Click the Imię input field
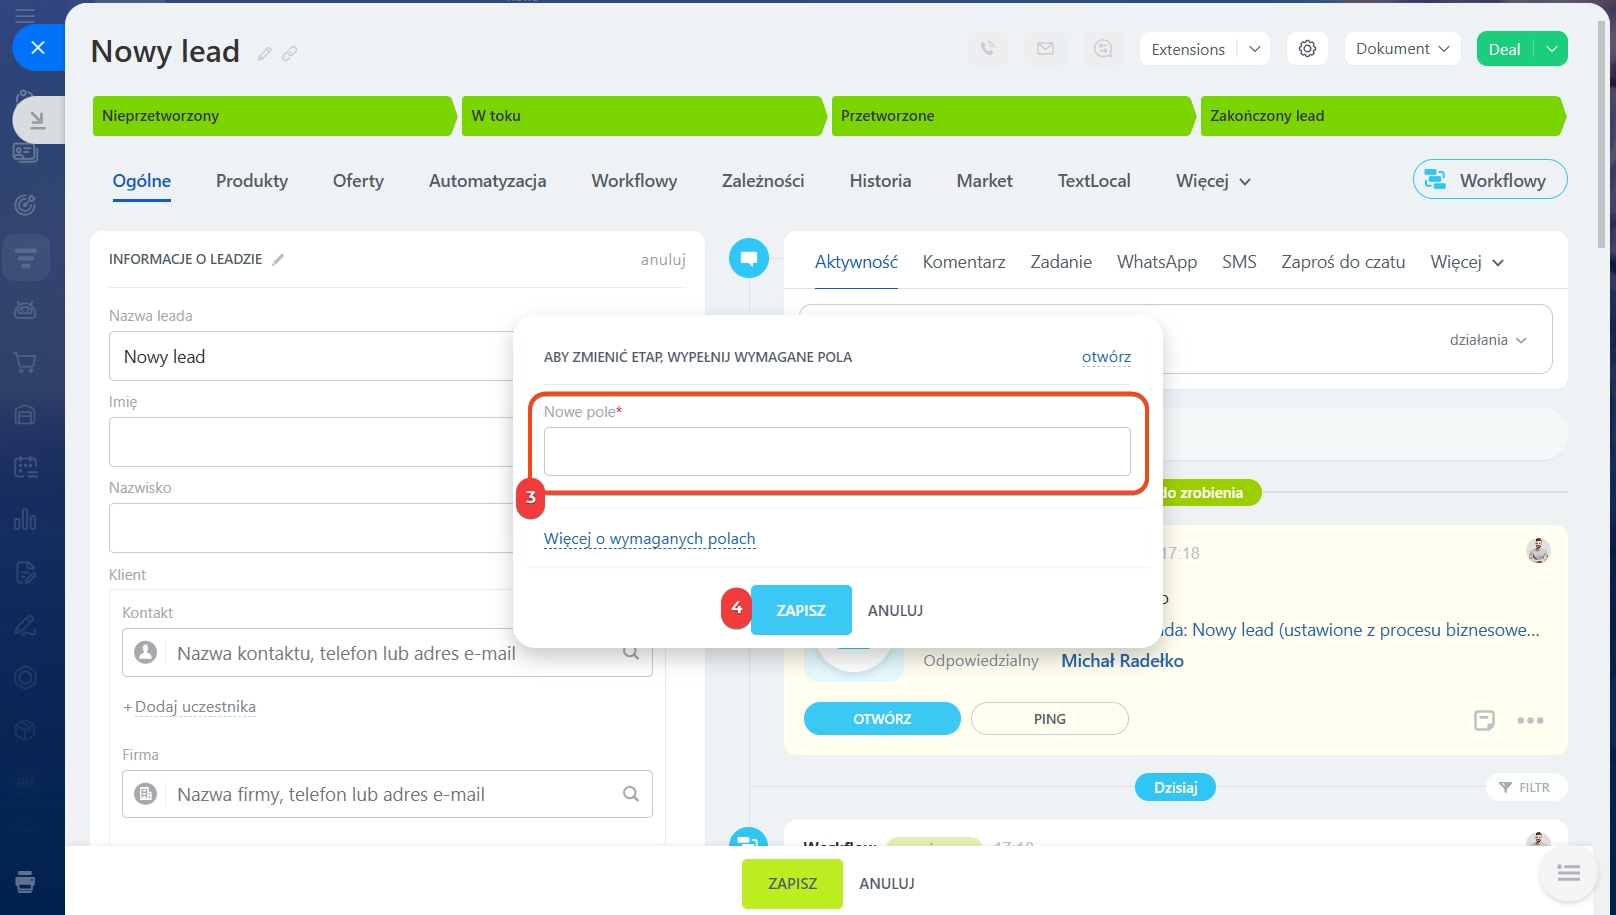 tap(312, 442)
